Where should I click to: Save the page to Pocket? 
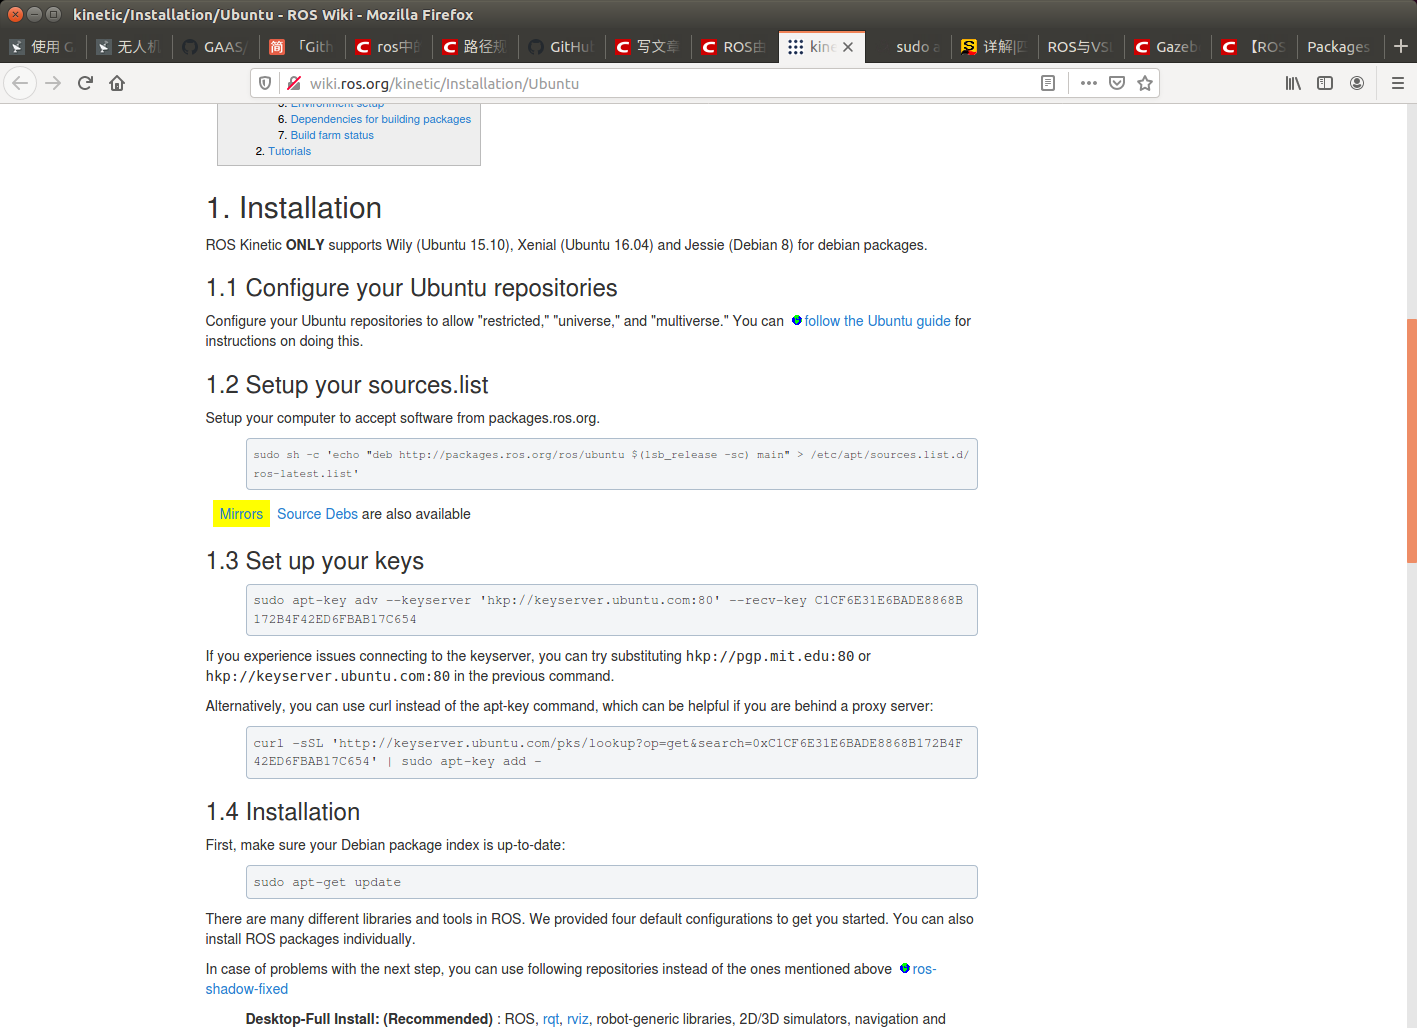[1116, 83]
